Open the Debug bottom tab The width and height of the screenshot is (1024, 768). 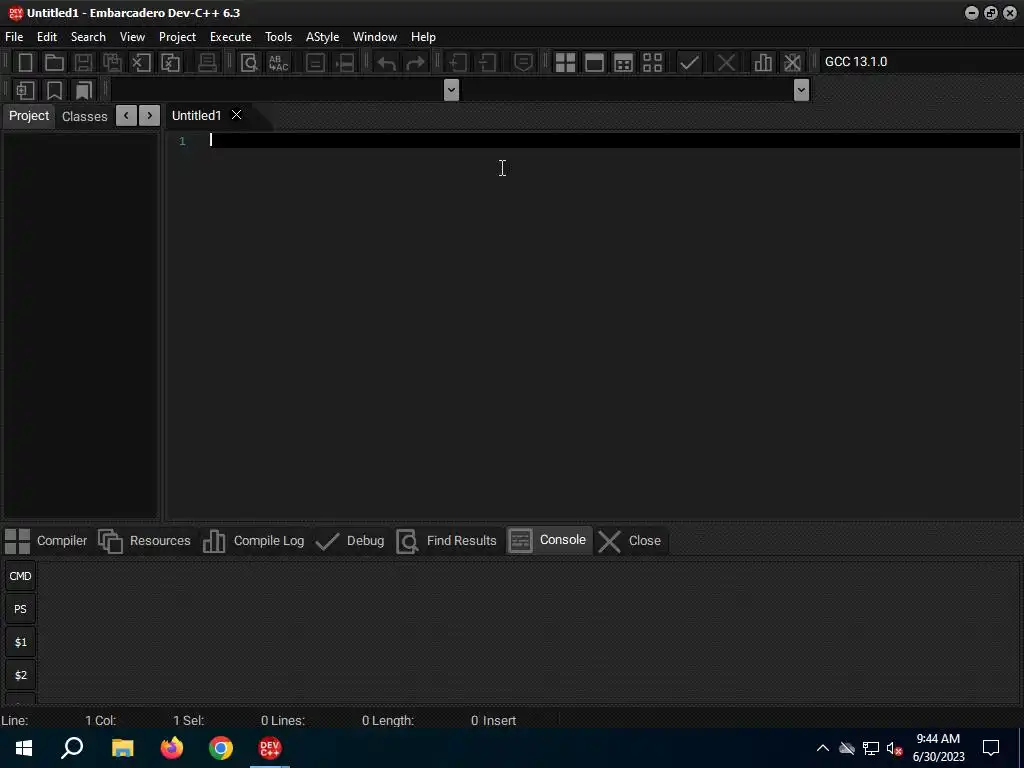tap(349, 541)
